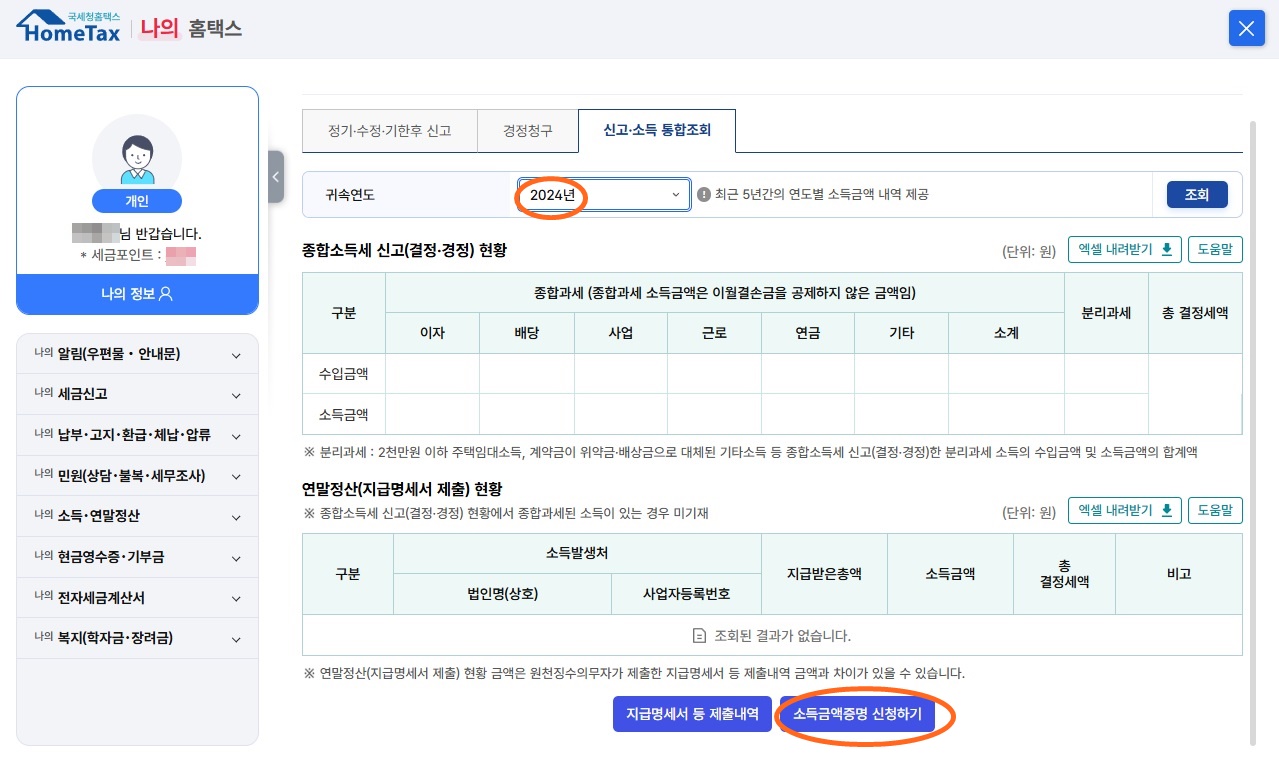The height and width of the screenshot is (759, 1279).
Task: Expand the 나의 복지(학자금·장려금) menu
Action: point(137,639)
